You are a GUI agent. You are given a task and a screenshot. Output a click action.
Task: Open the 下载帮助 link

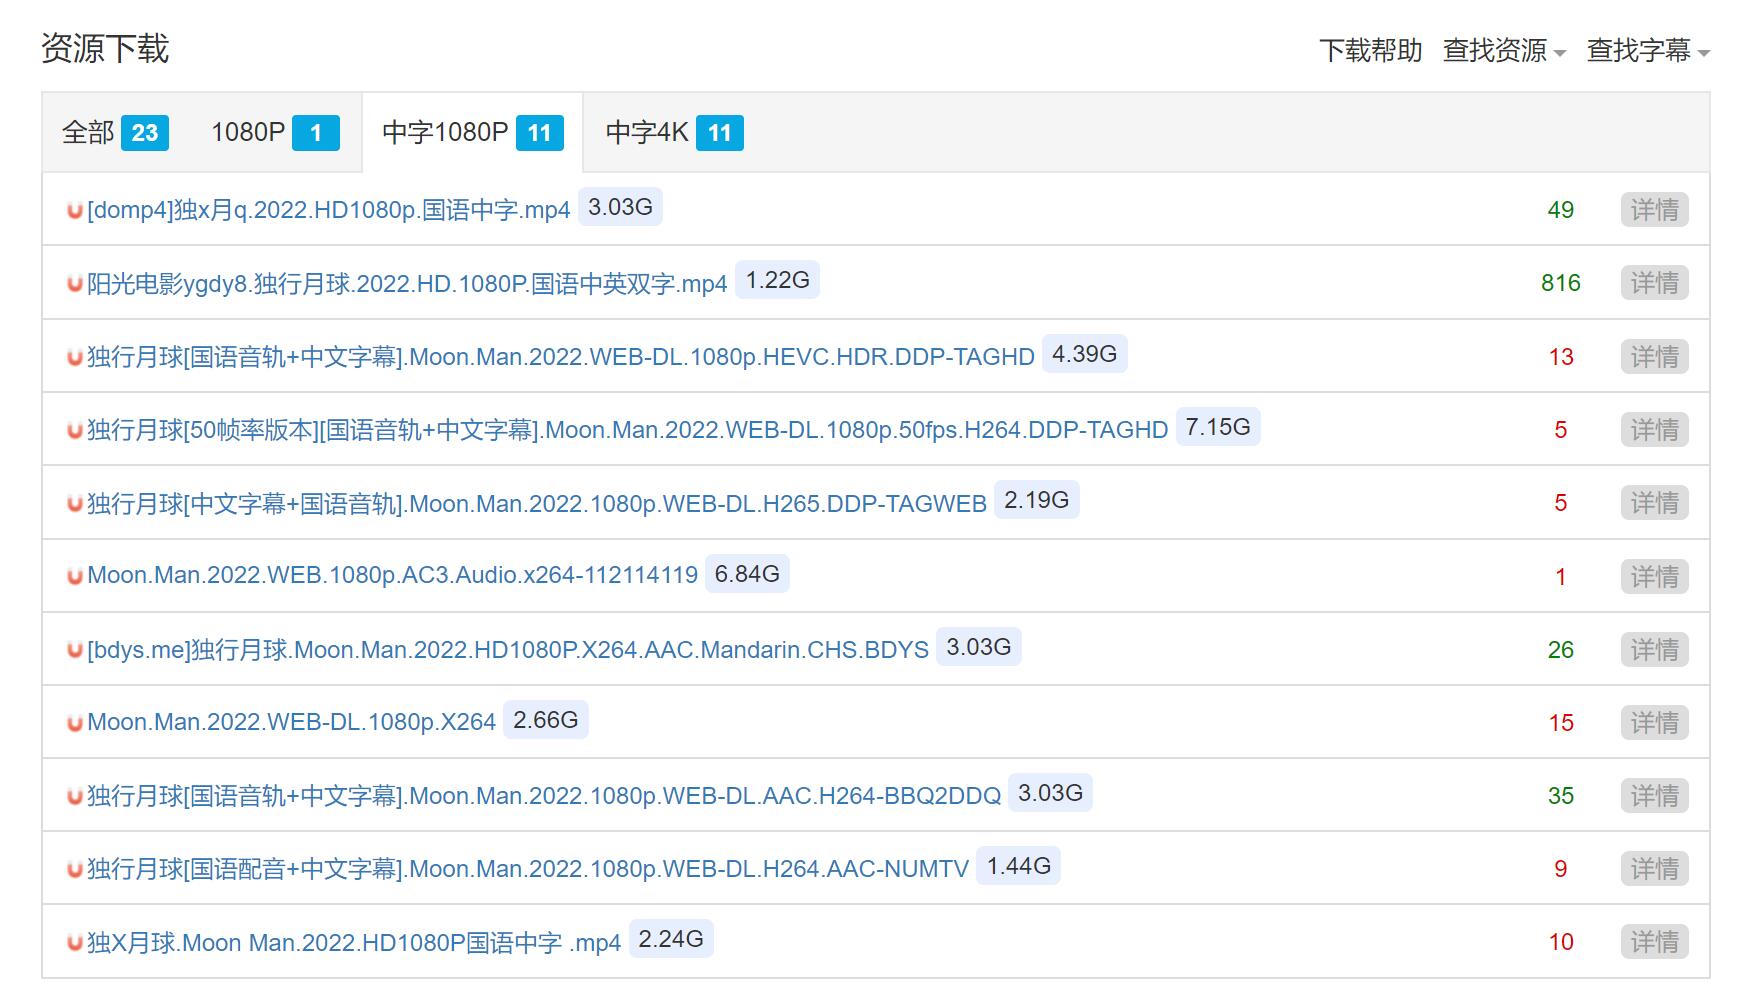click(1370, 50)
